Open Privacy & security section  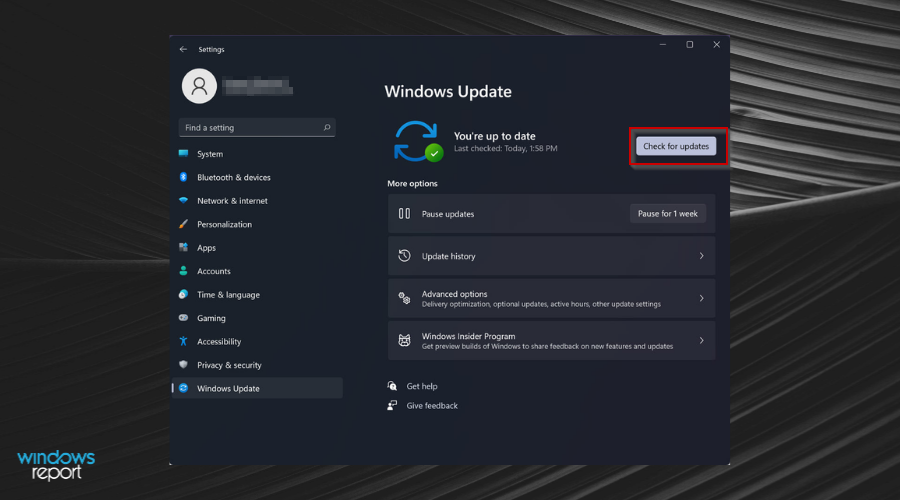(x=257, y=365)
